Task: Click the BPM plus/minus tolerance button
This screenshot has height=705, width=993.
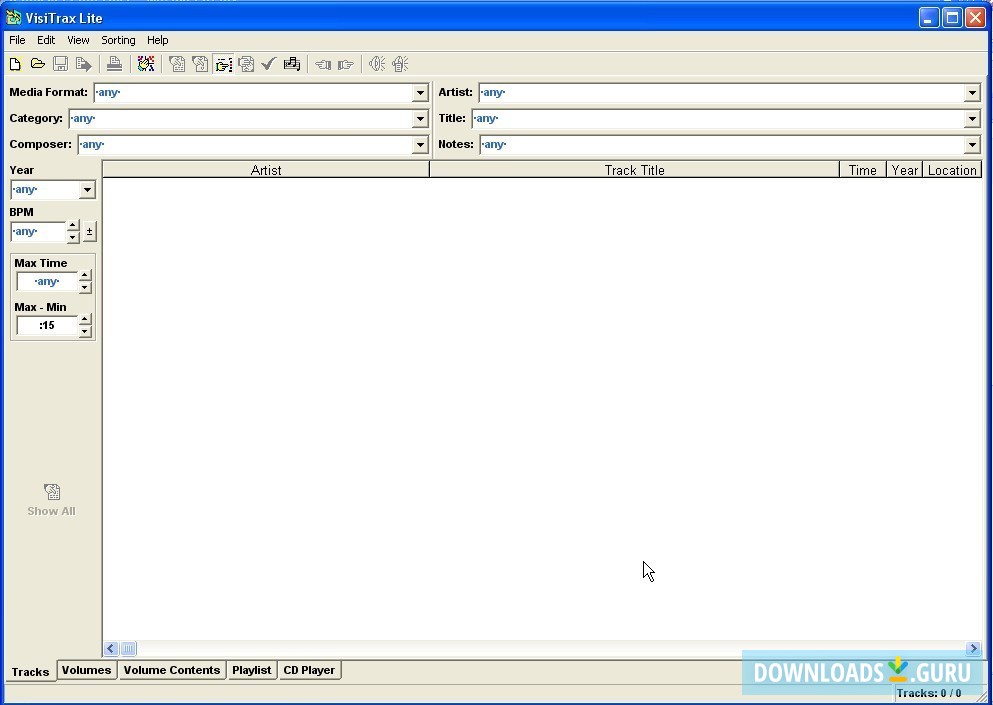Action: 89,232
